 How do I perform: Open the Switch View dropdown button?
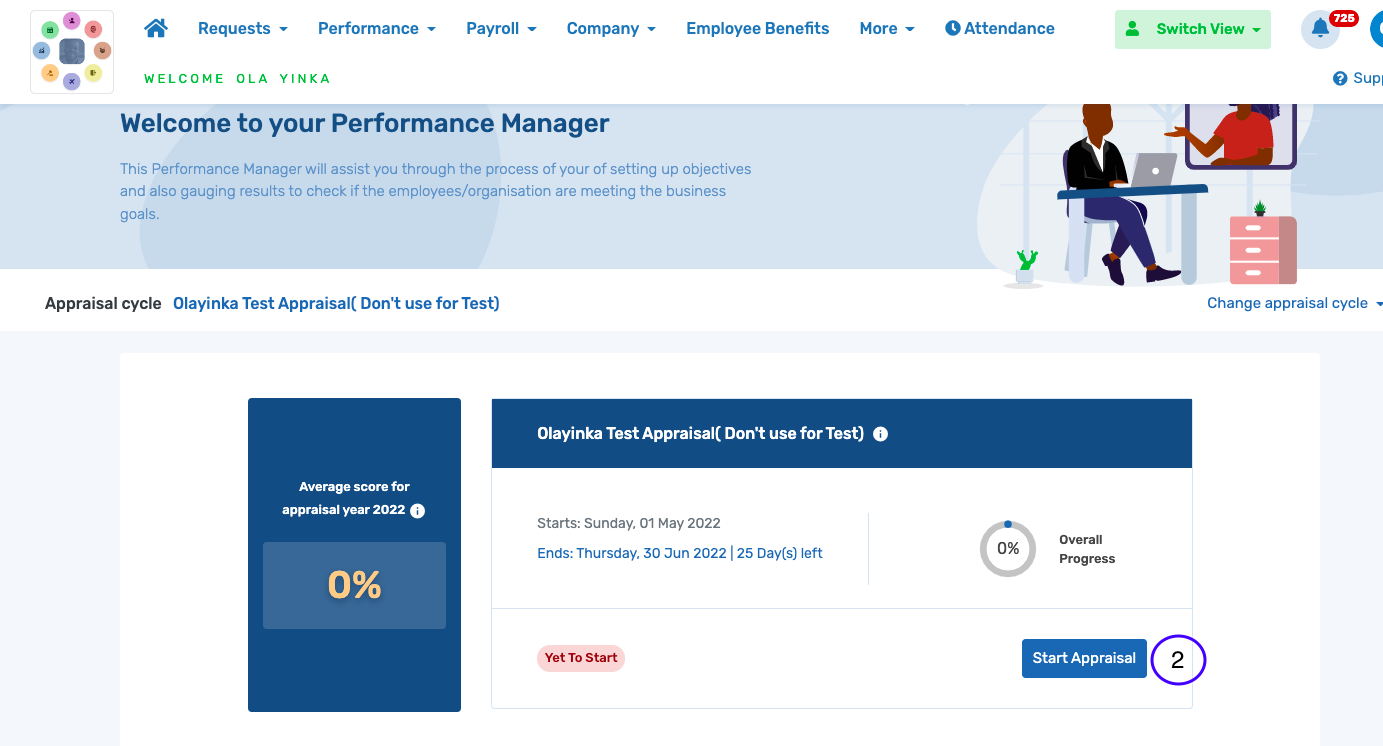click(1192, 29)
